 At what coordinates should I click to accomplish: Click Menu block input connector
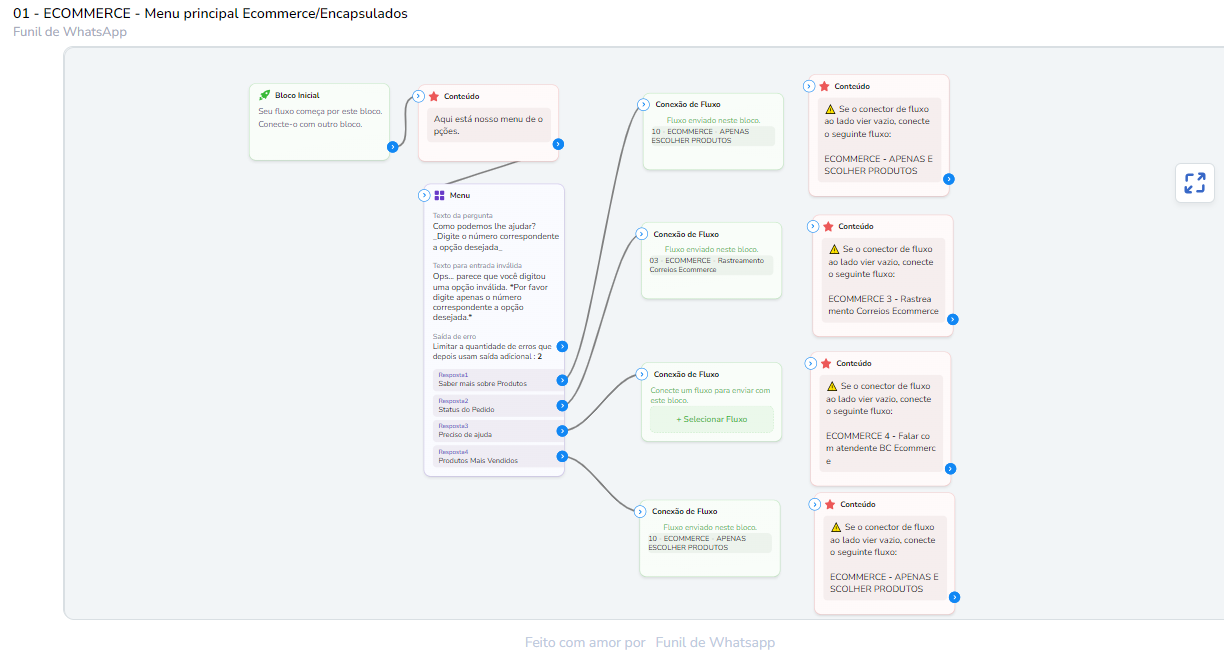(x=424, y=195)
